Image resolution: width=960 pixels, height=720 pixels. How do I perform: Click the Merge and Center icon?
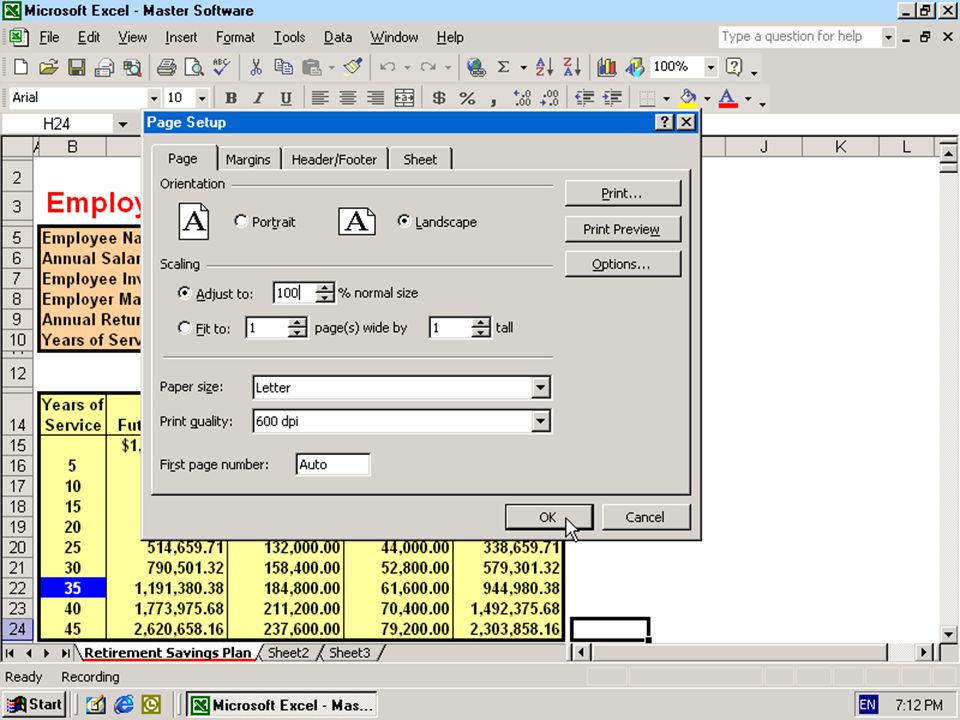[x=404, y=98]
